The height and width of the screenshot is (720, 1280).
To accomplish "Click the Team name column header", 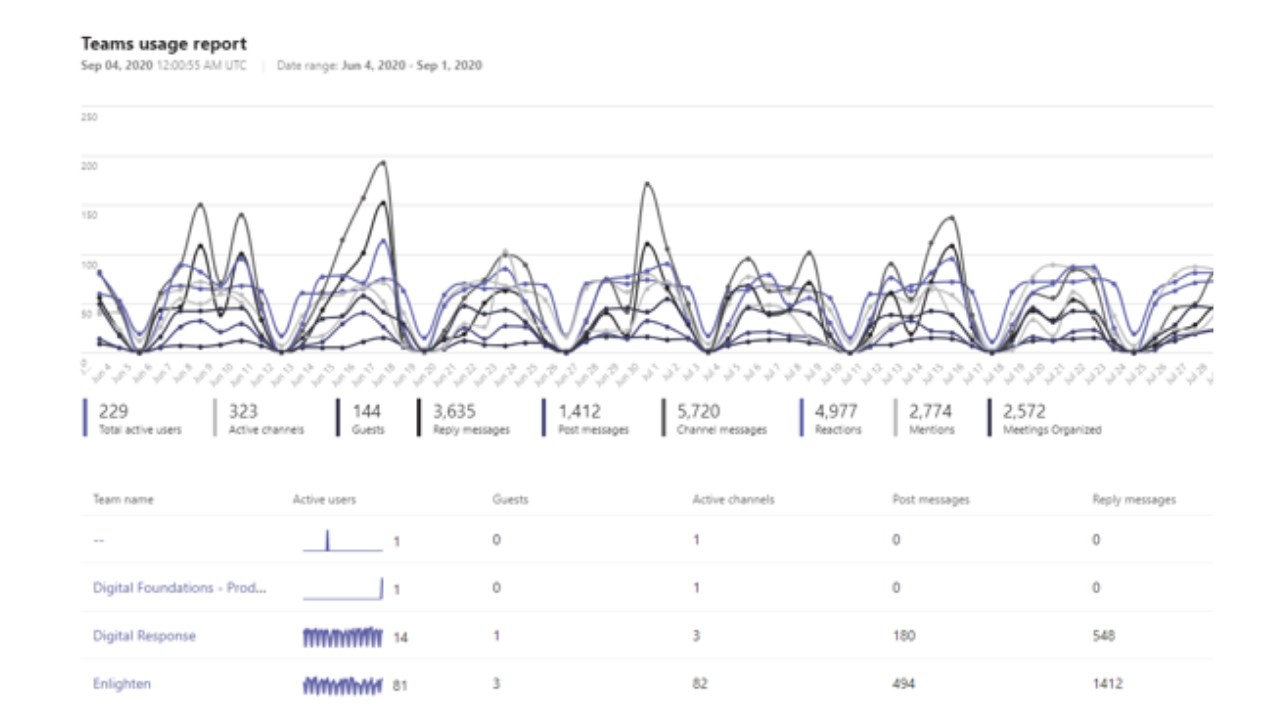I will [x=123, y=499].
